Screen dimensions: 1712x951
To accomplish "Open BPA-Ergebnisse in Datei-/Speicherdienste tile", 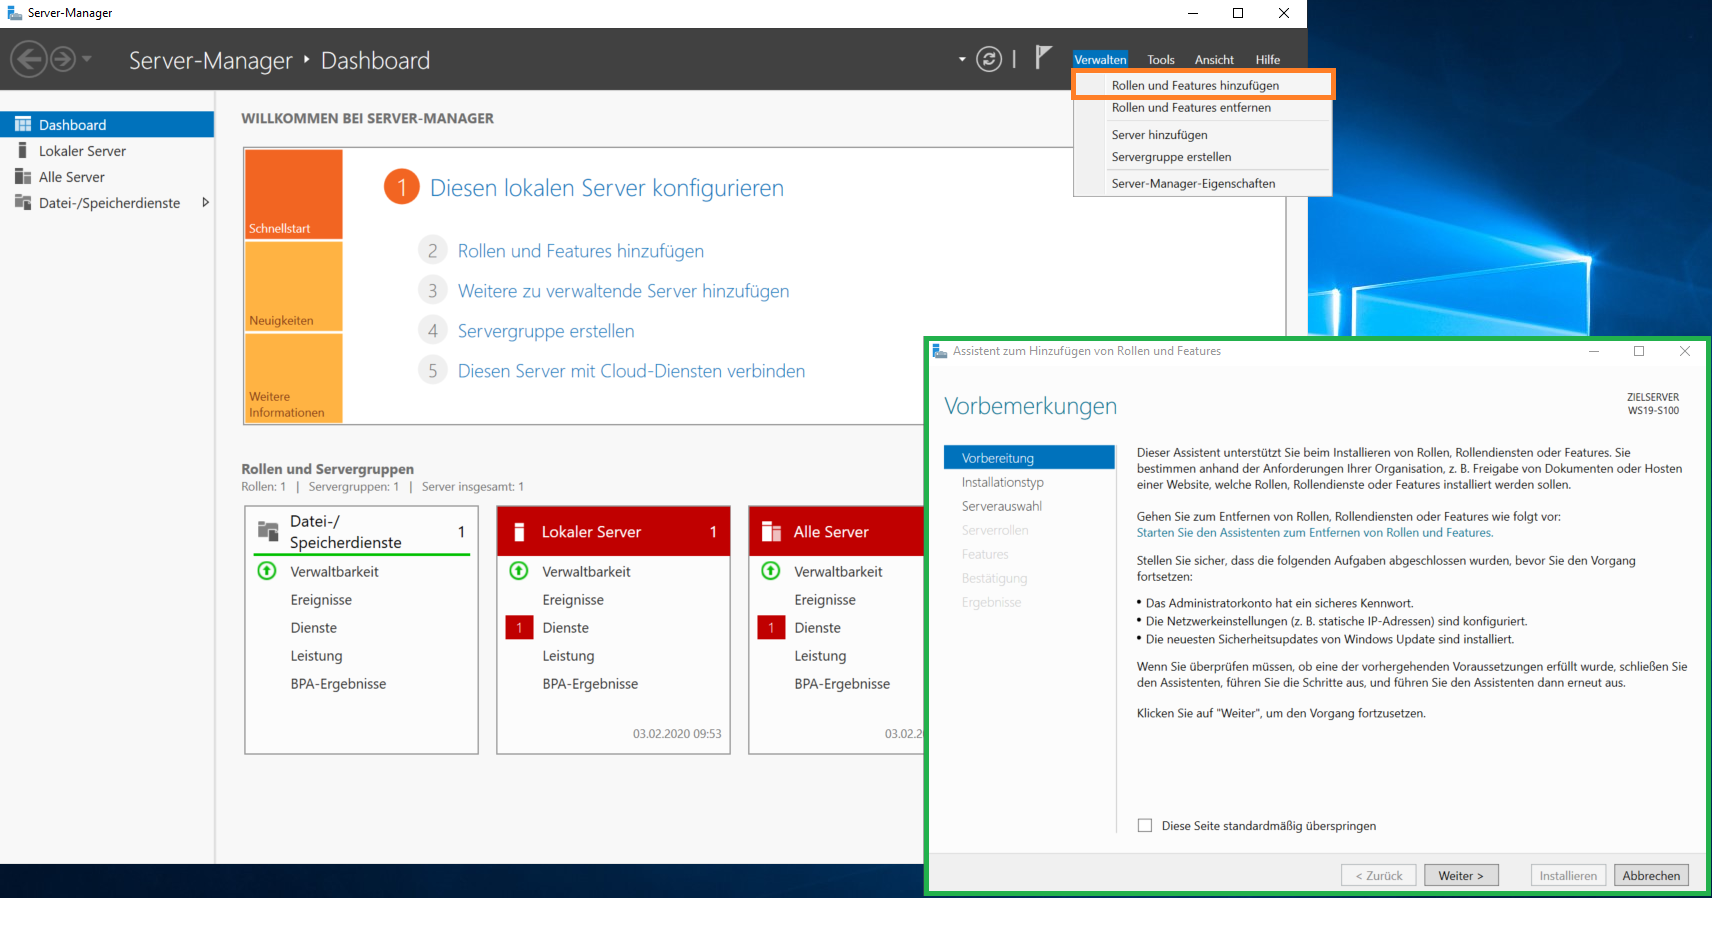I will (338, 684).
